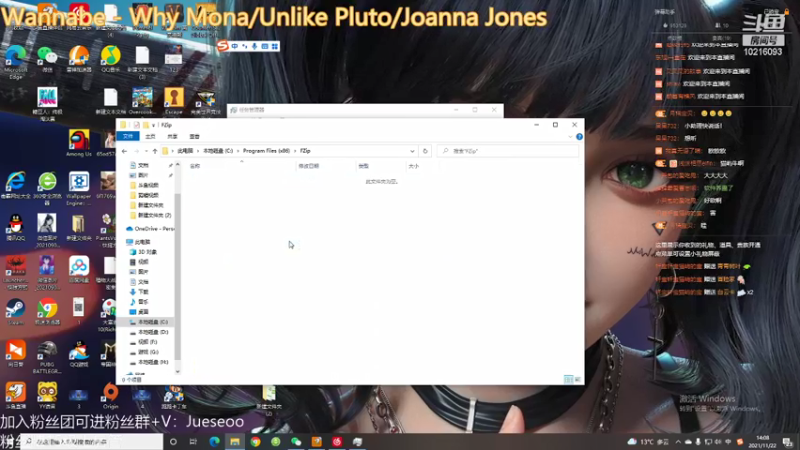Select OneDrive in navigation pane

click(149, 229)
